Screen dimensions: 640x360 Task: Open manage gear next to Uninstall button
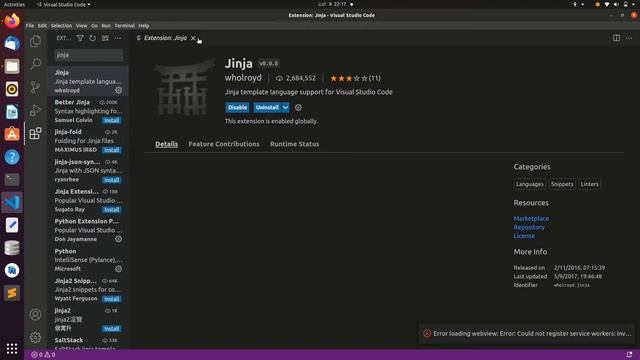(298, 107)
